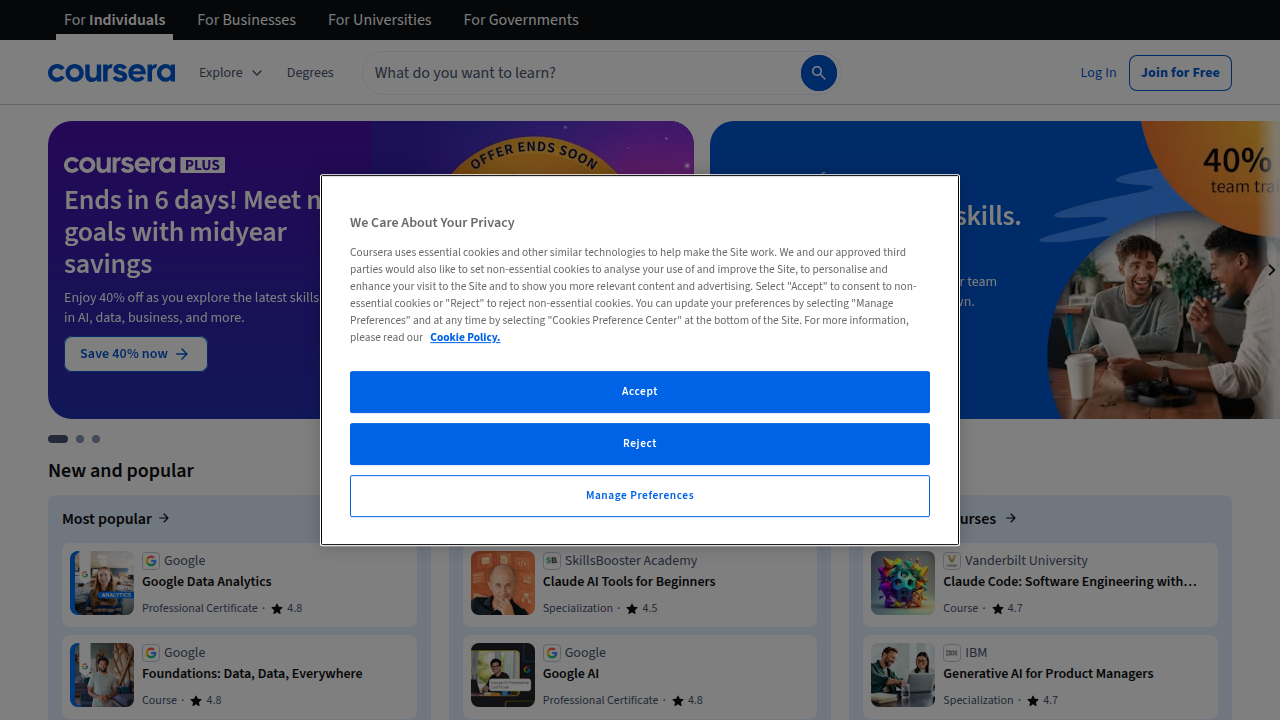Switch to For Individuals tab

(115, 20)
